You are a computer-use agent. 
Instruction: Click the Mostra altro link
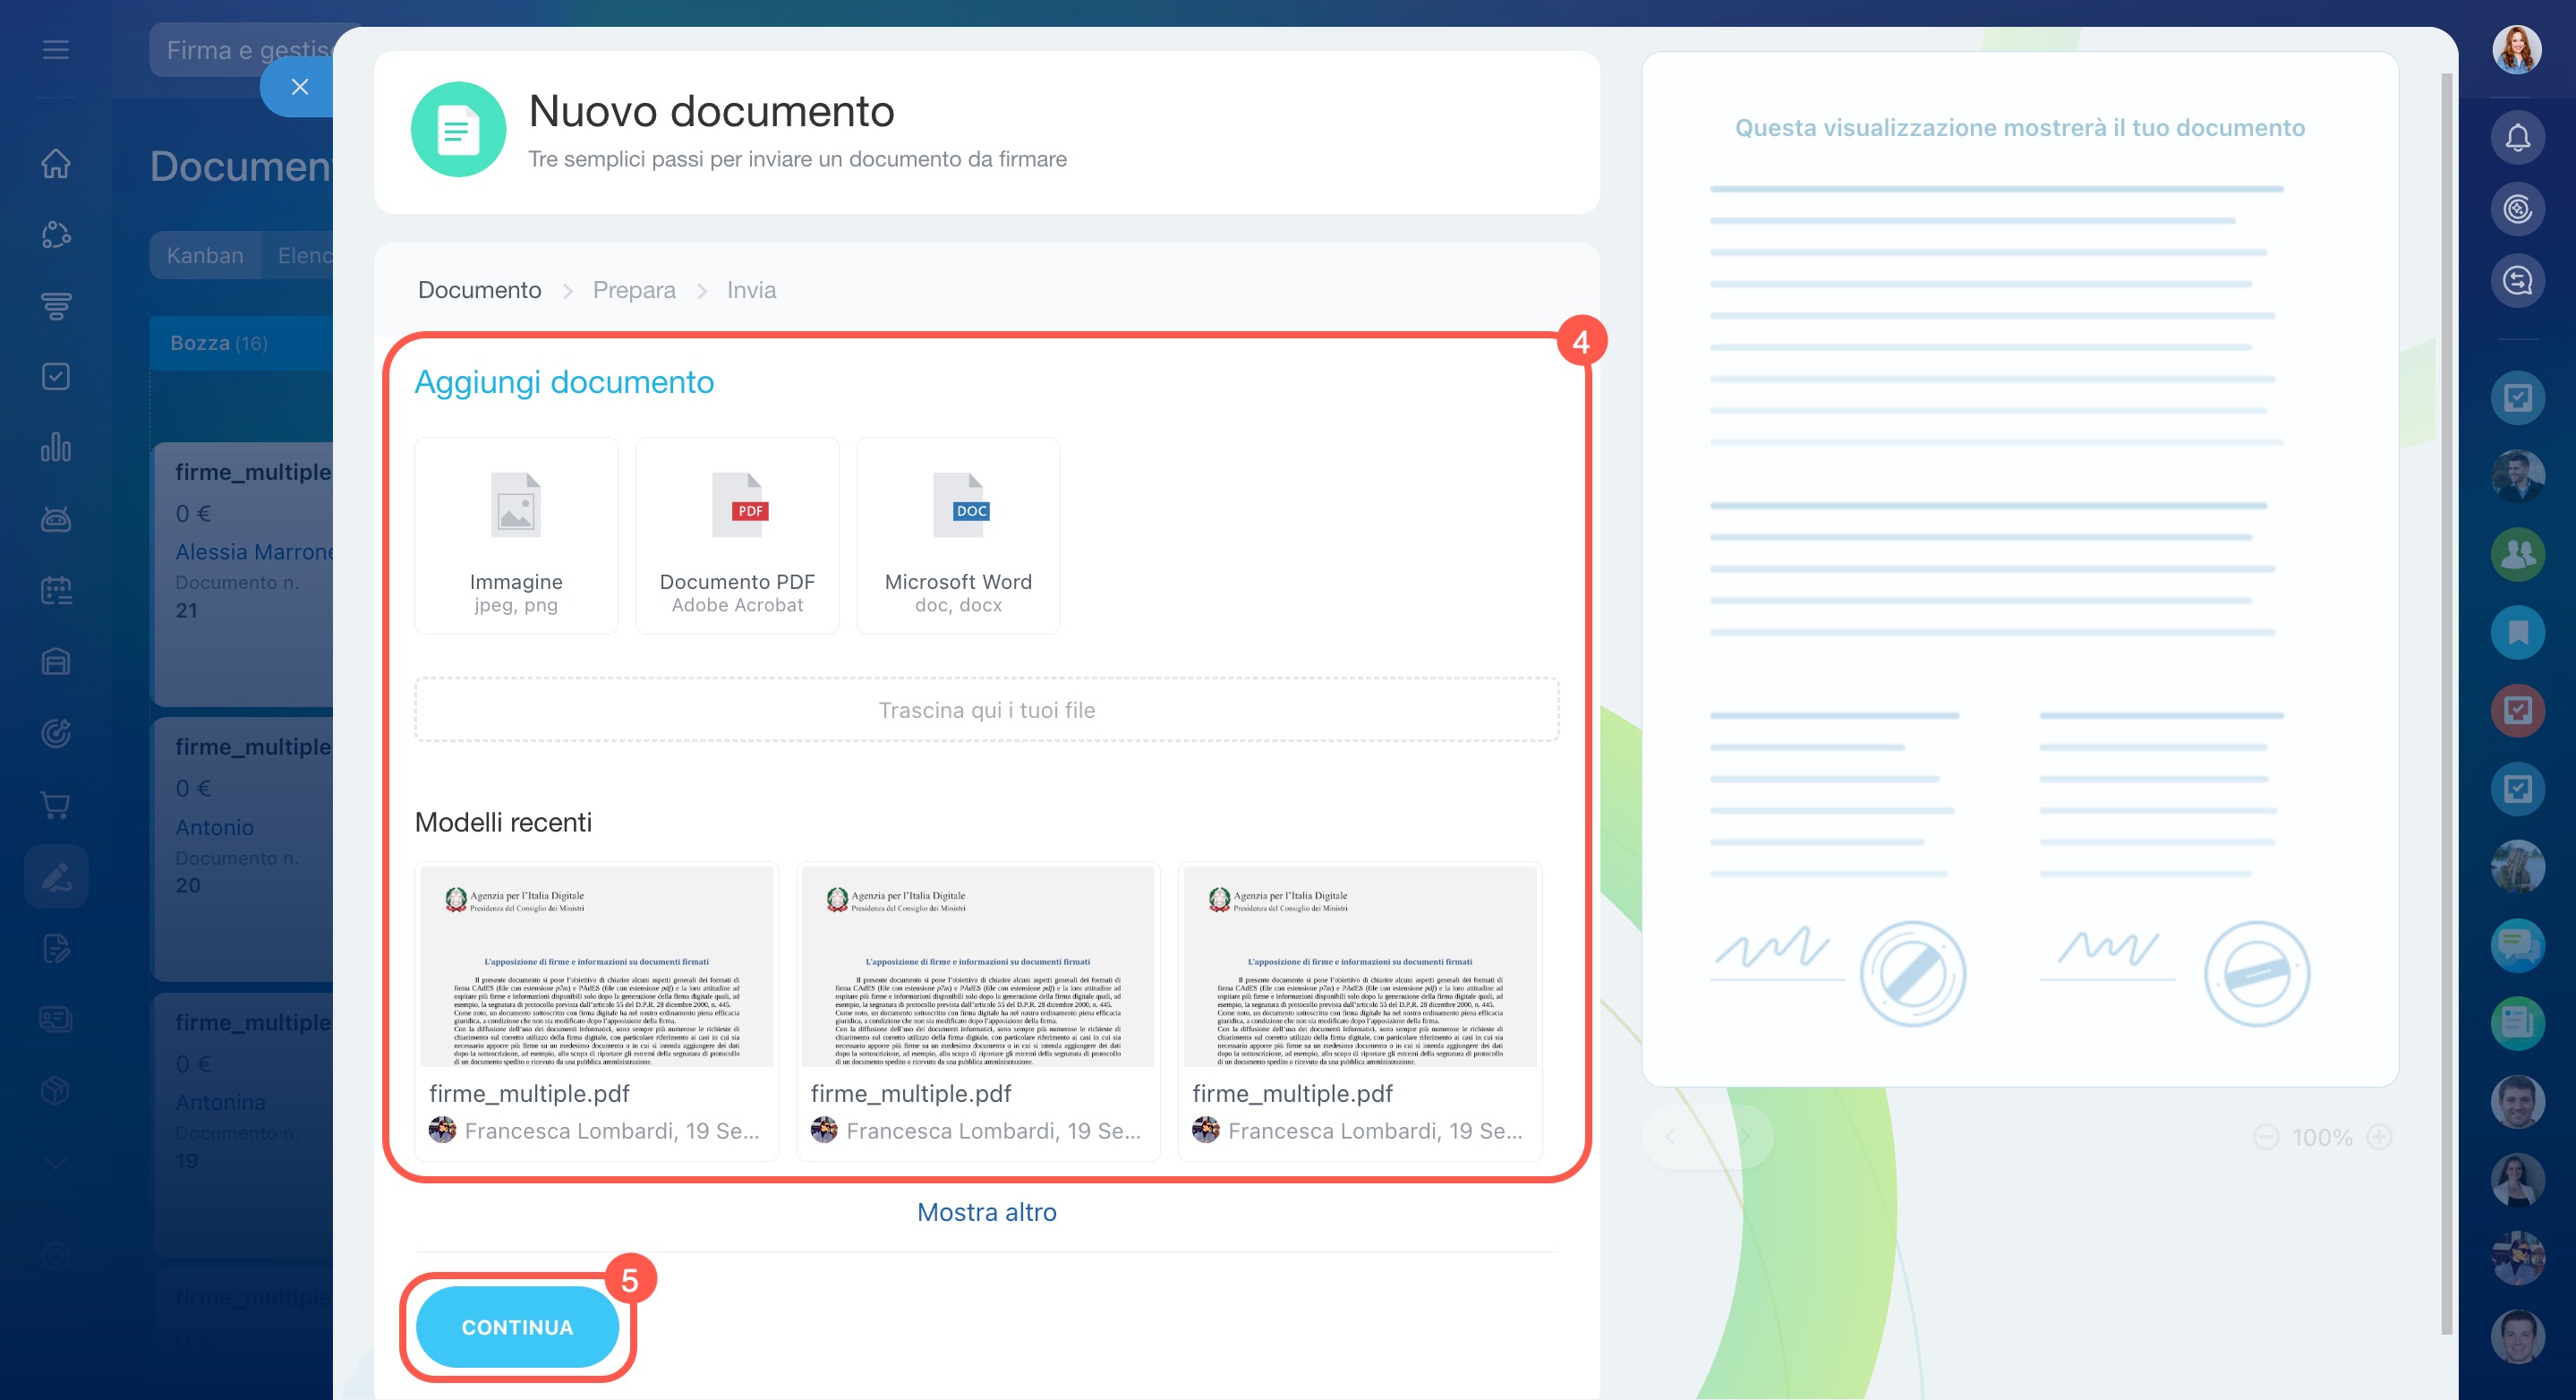coord(986,1212)
